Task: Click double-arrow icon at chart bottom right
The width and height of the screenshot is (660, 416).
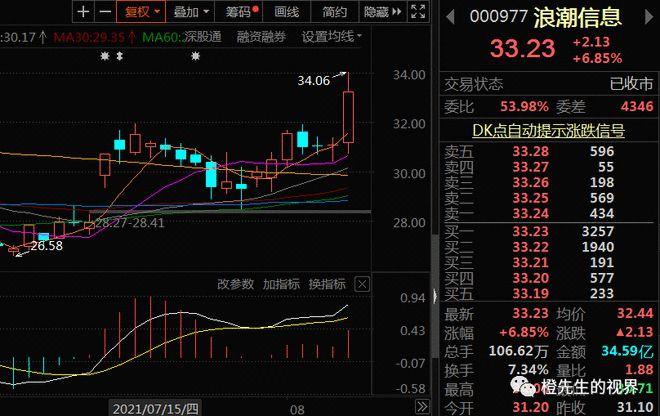Action: tap(422, 407)
